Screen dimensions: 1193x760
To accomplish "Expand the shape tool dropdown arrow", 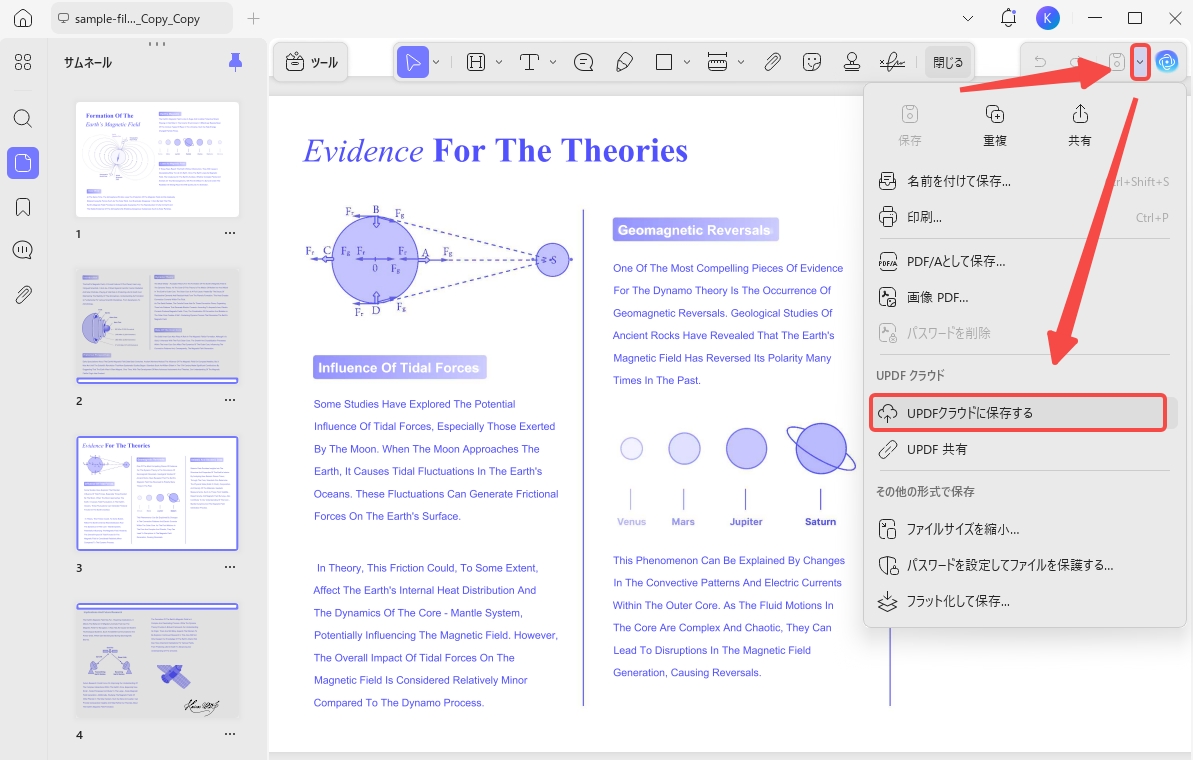I will coord(686,62).
